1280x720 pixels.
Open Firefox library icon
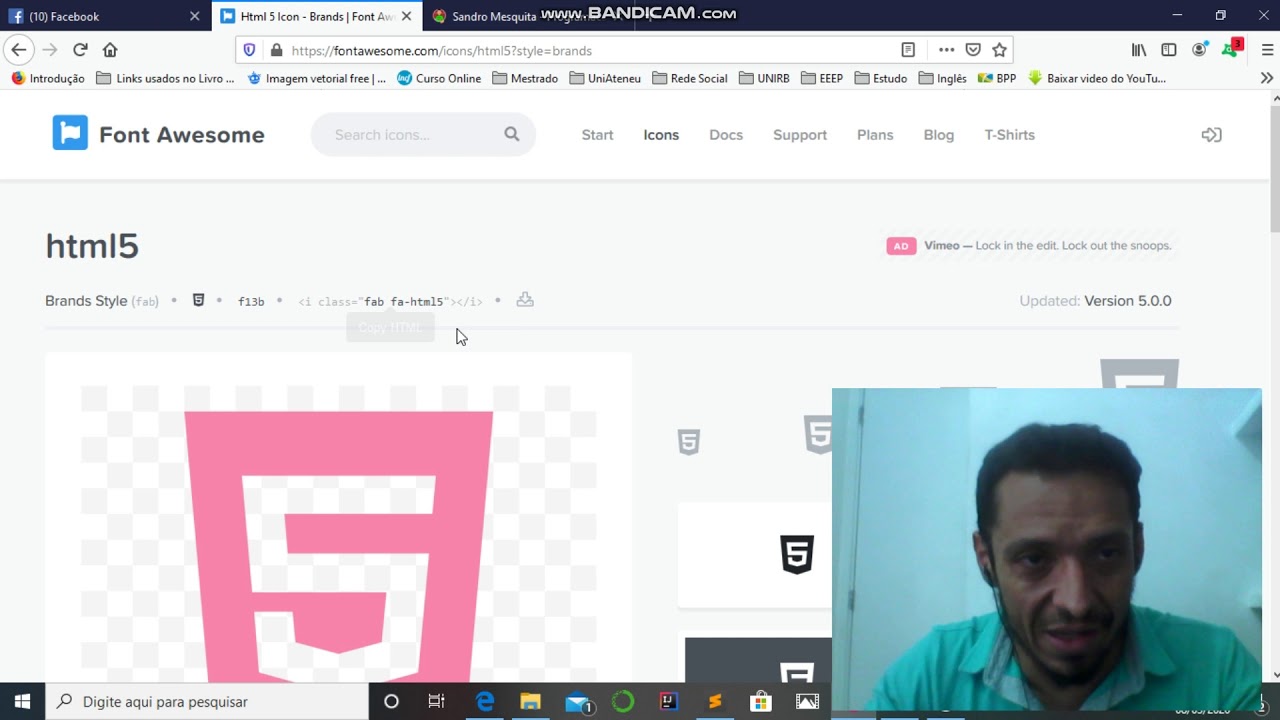pyautogui.click(x=1139, y=50)
